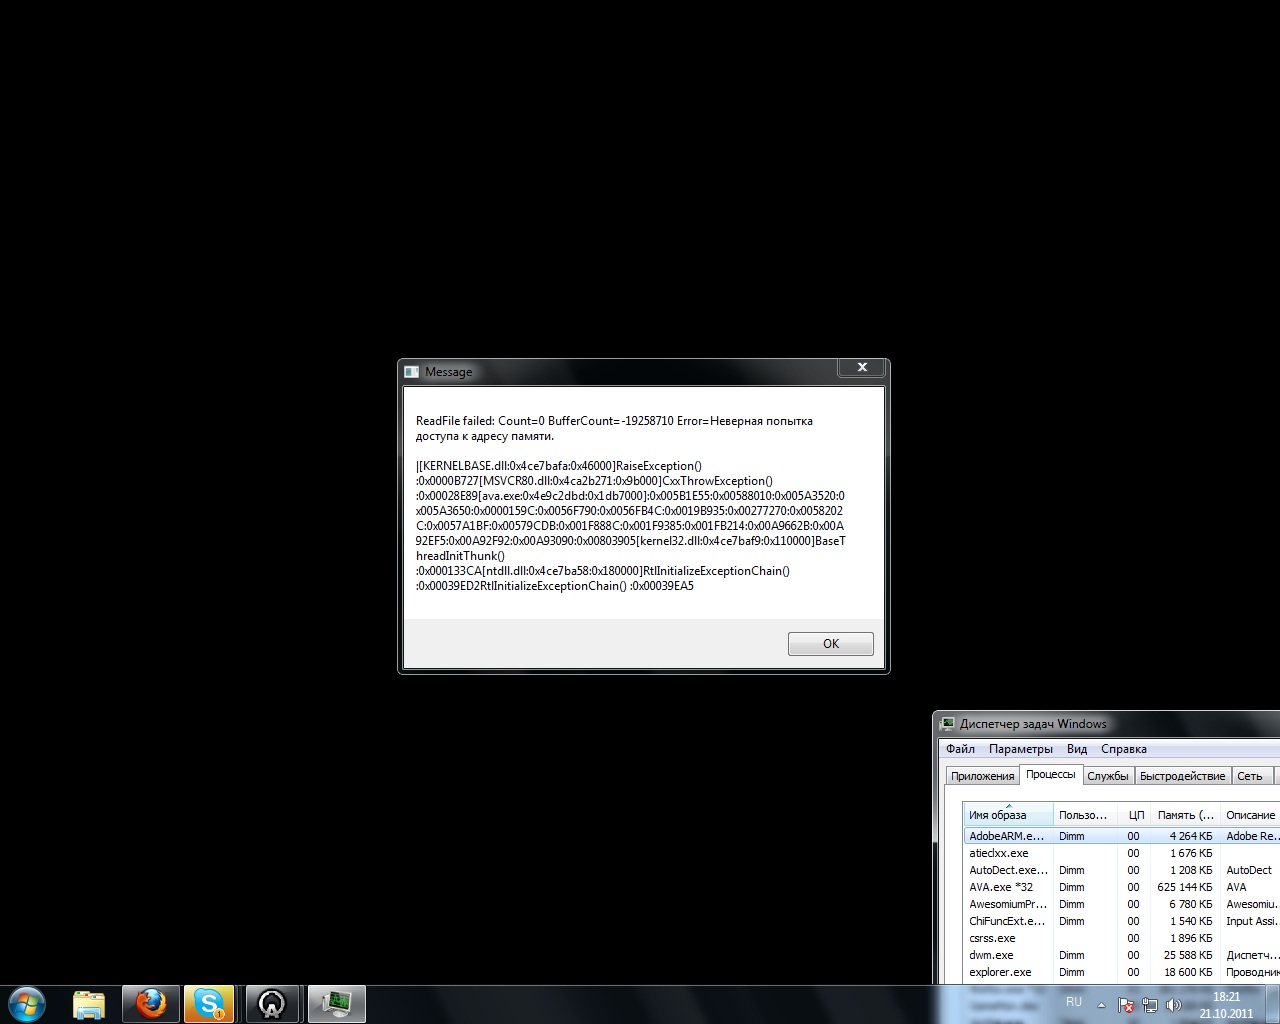The width and height of the screenshot is (1280, 1024).
Task: Click the 25 588 КБ memory value
Action: pyautogui.click(x=1188, y=955)
